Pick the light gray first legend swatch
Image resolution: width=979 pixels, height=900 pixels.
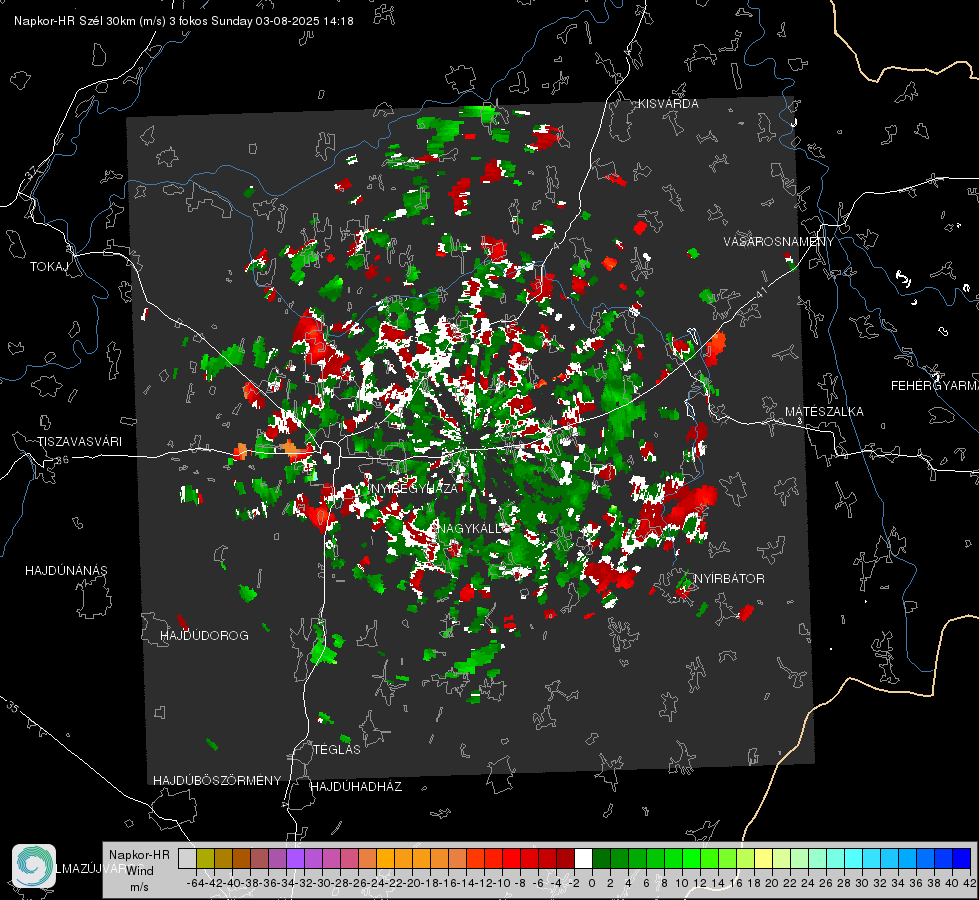[x=187, y=858]
